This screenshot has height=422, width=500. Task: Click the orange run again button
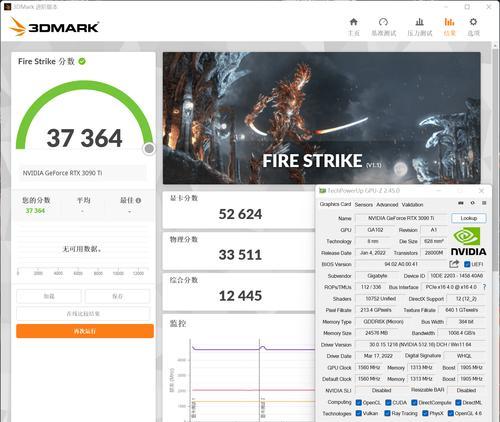point(85,331)
